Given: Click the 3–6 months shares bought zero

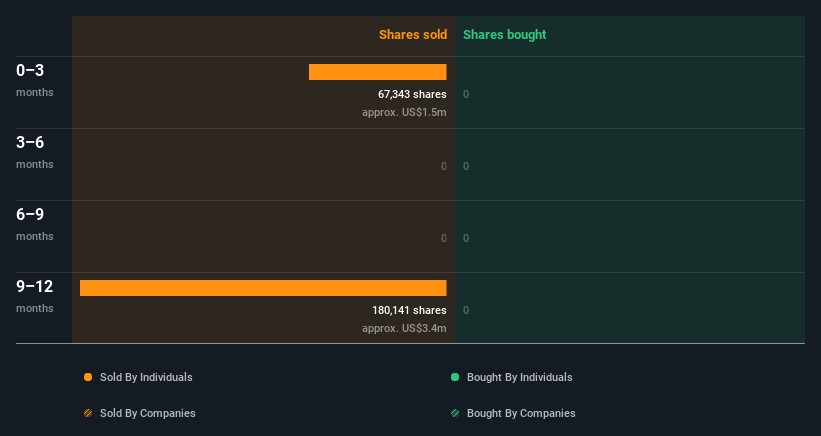Looking at the screenshot, I should click(466, 166).
